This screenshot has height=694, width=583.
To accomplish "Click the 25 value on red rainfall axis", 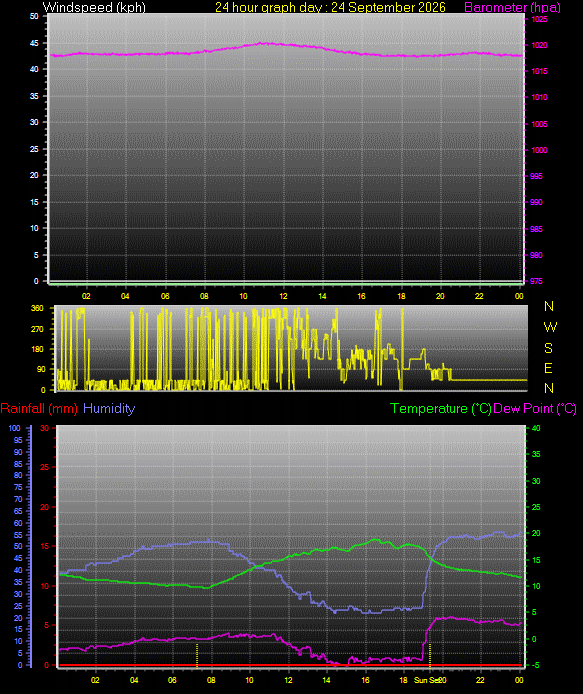I will tap(45, 467).
